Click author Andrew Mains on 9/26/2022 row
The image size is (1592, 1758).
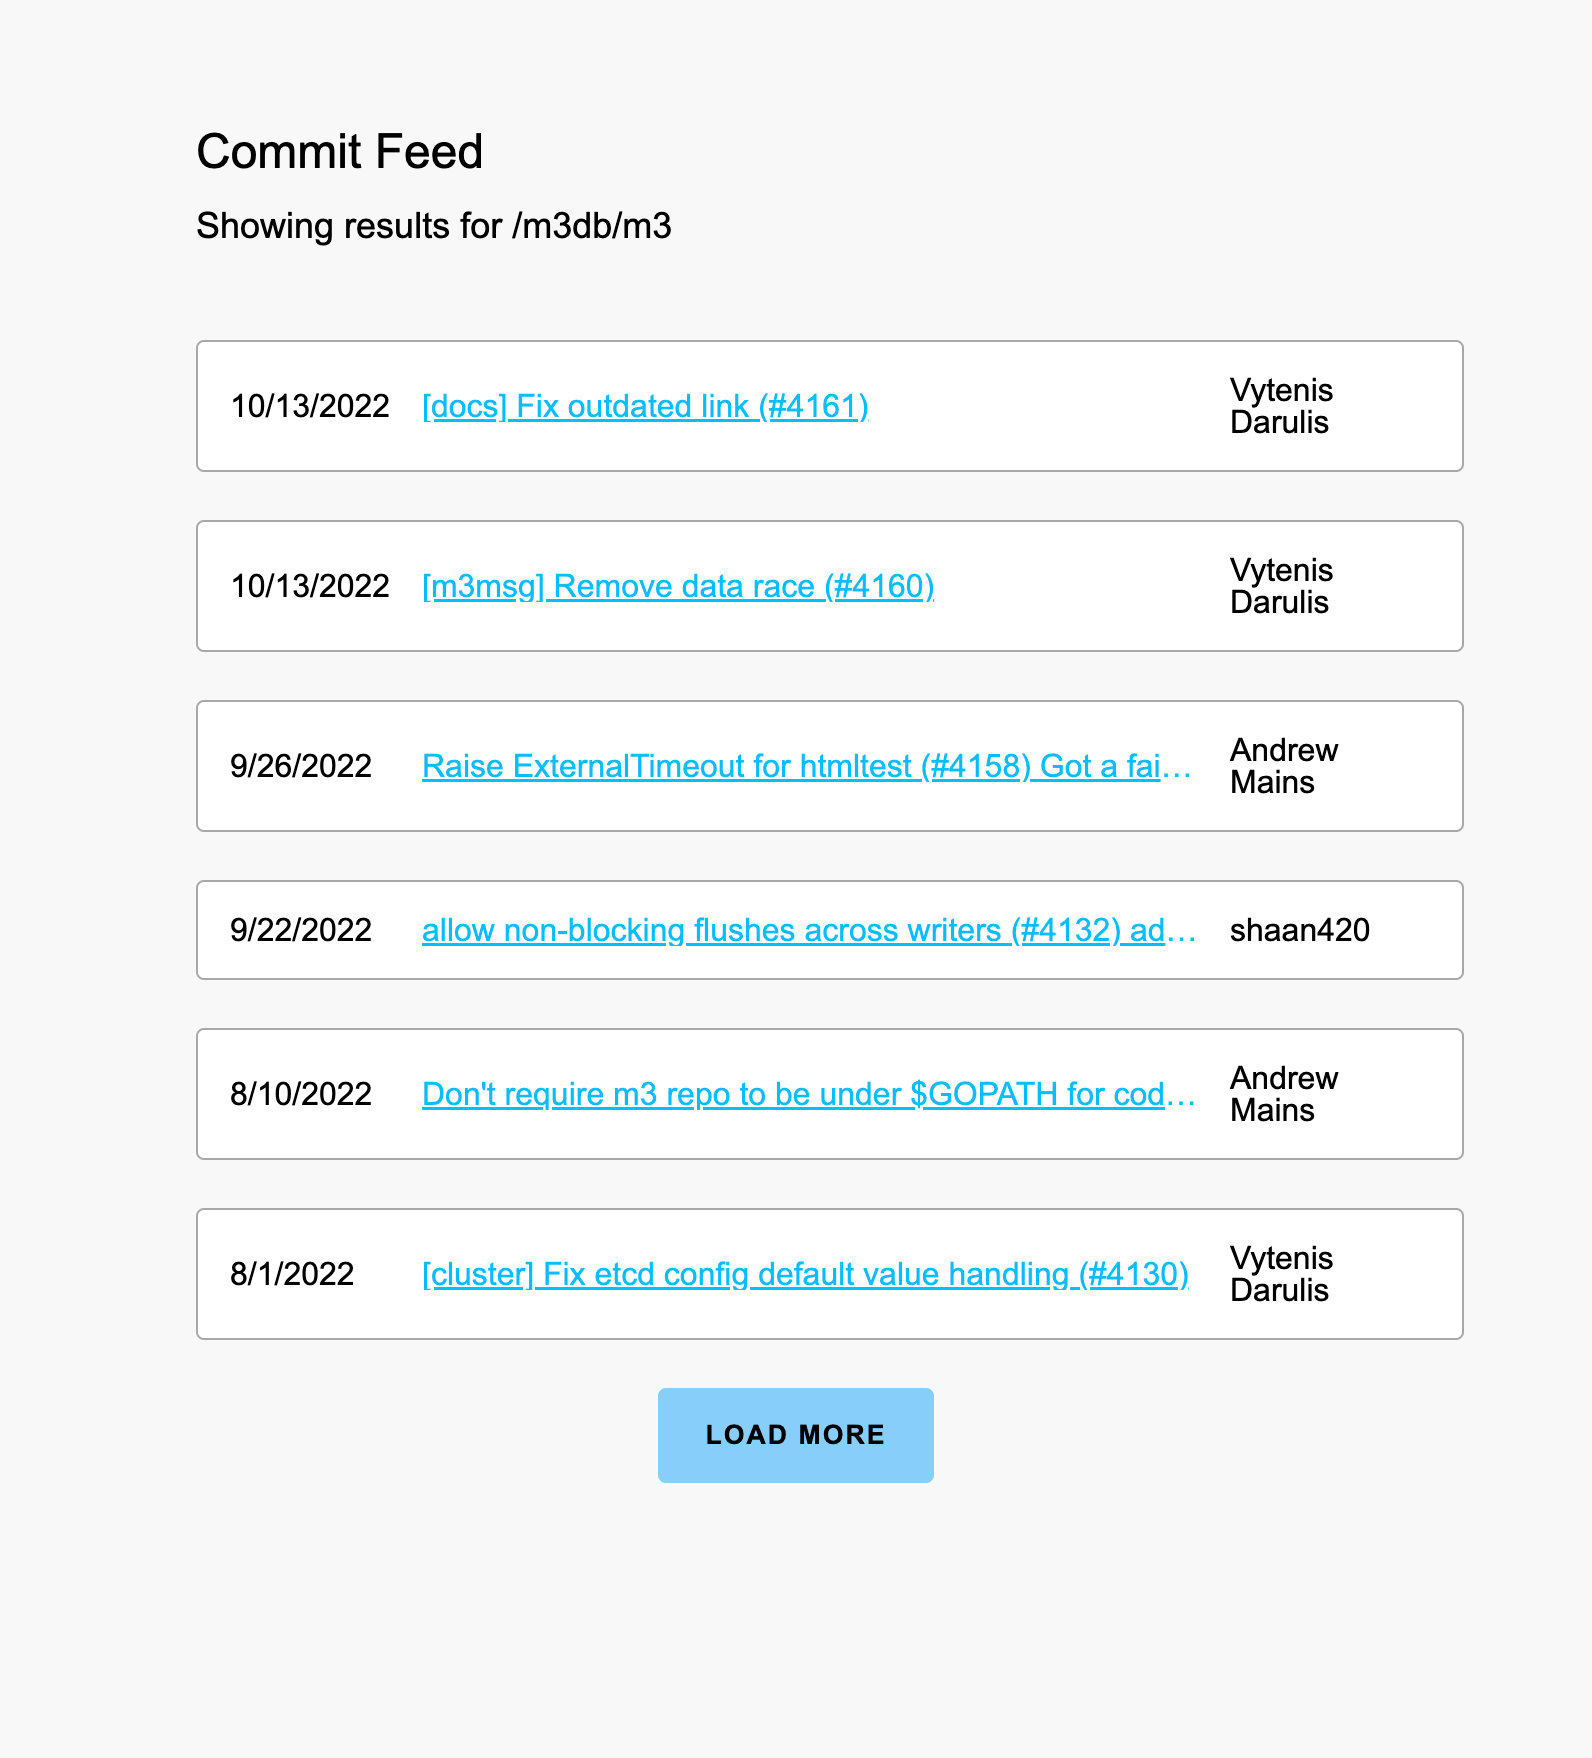[1284, 766]
